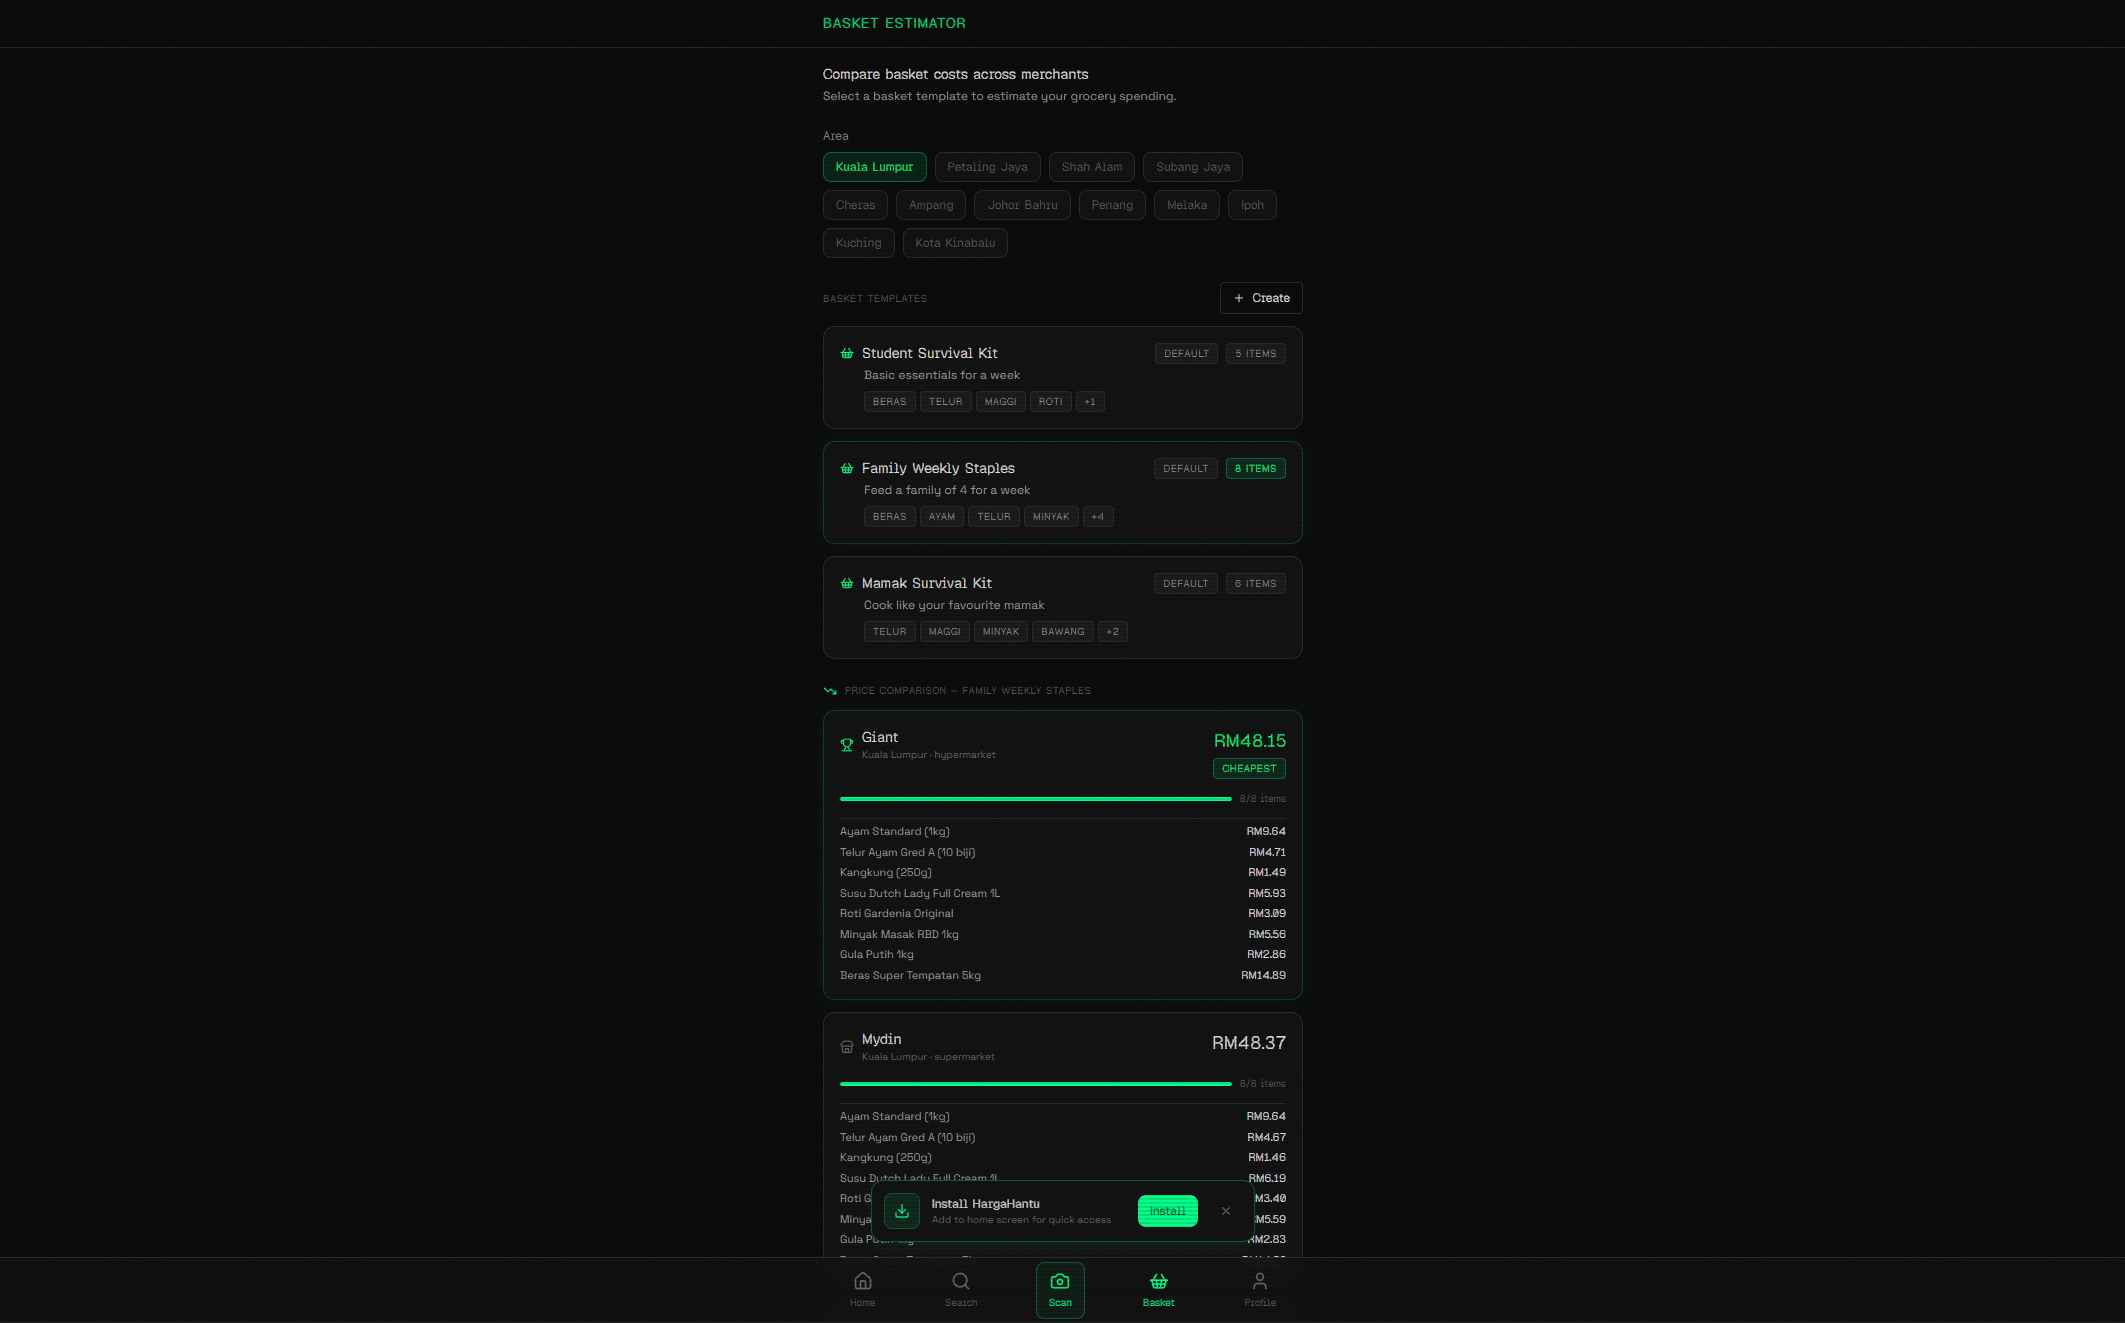
Task: Select the Petaling Jaya area chip
Action: [987, 167]
